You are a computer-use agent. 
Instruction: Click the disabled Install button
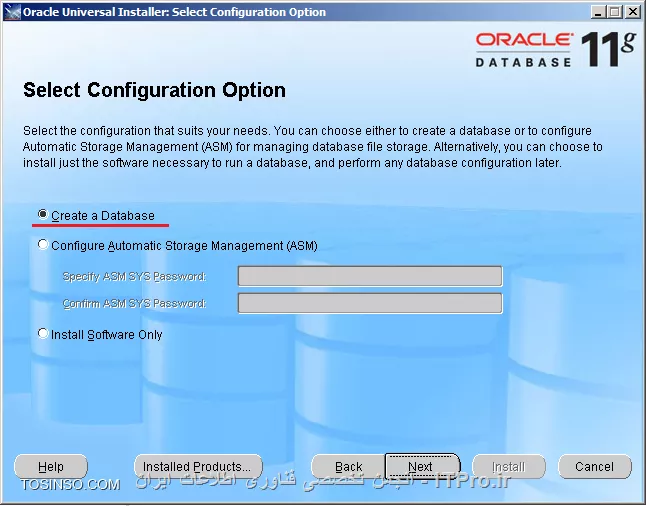click(509, 466)
